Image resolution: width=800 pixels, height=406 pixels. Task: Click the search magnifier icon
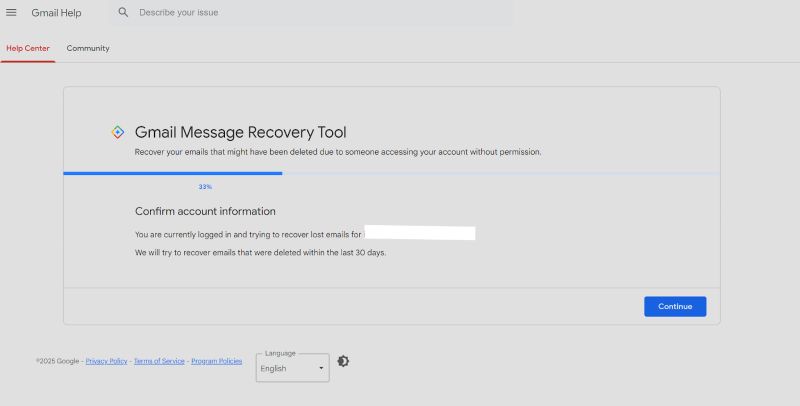coord(123,12)
